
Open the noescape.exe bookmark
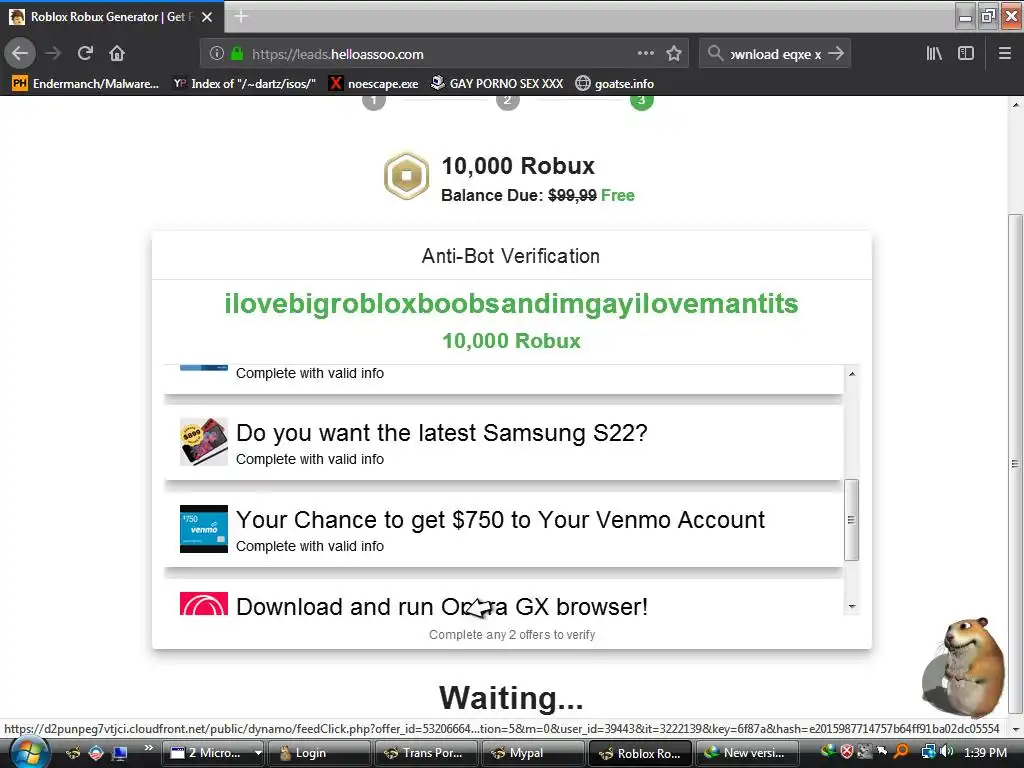(374, 84)
